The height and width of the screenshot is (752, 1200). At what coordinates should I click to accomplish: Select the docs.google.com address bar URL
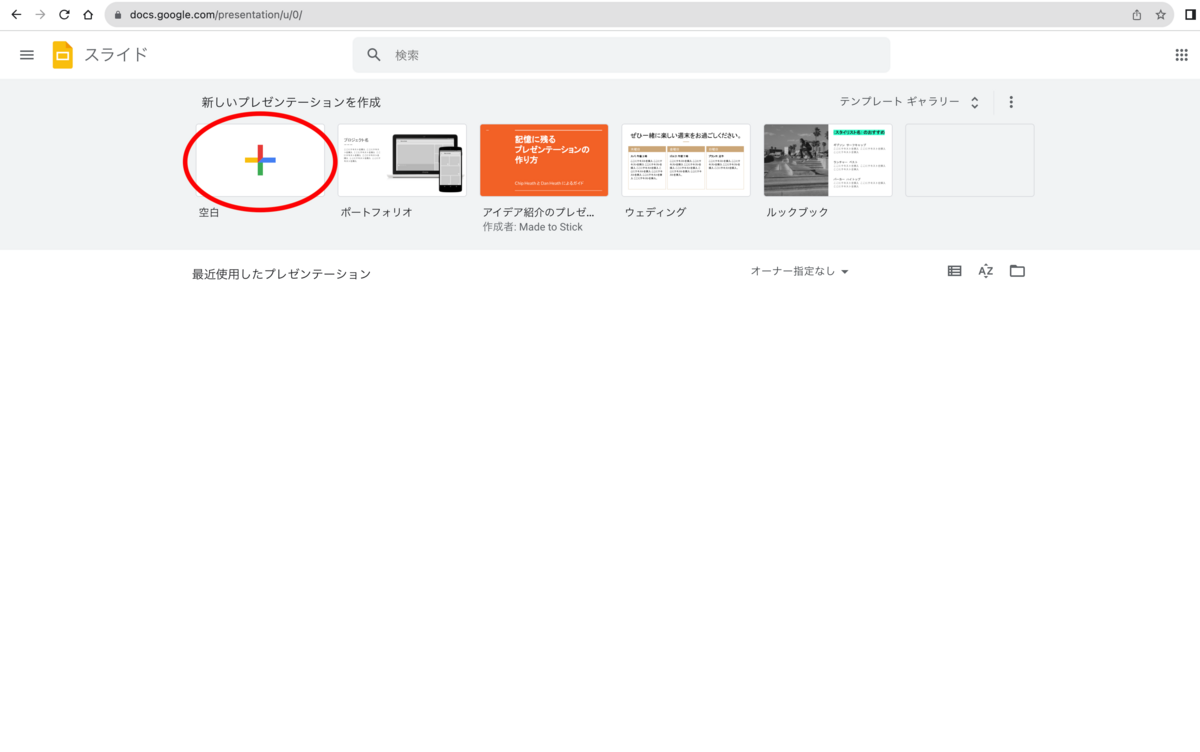(216, 15)
